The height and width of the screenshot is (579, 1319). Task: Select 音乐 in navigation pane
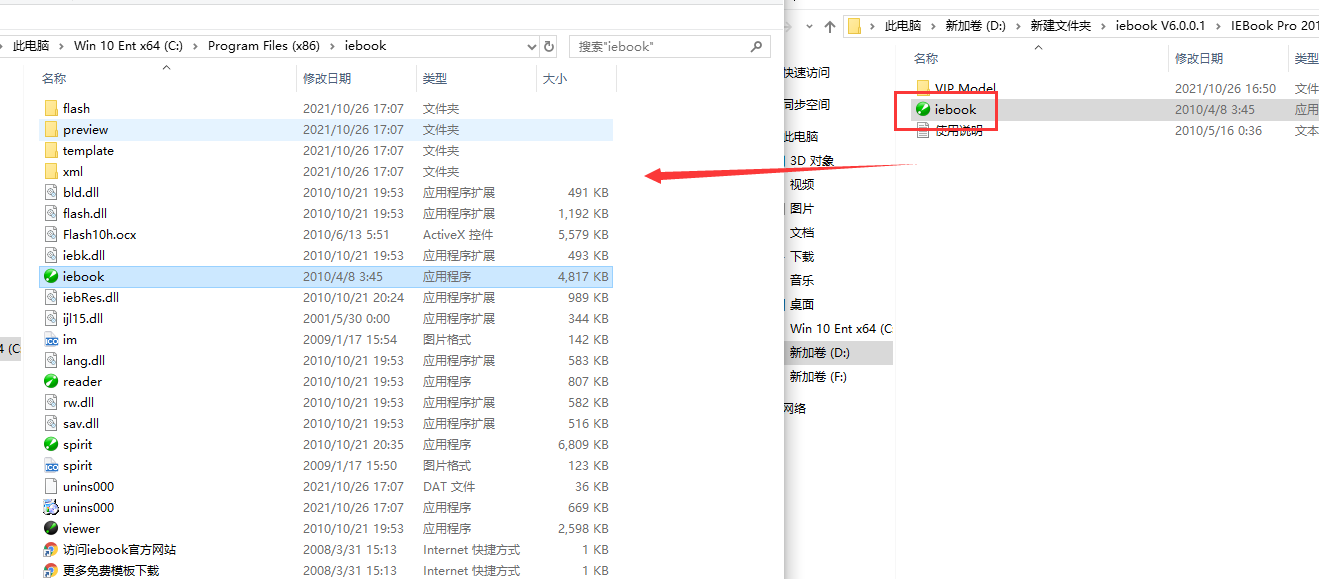pyautogui.click(x=802, y=280)
